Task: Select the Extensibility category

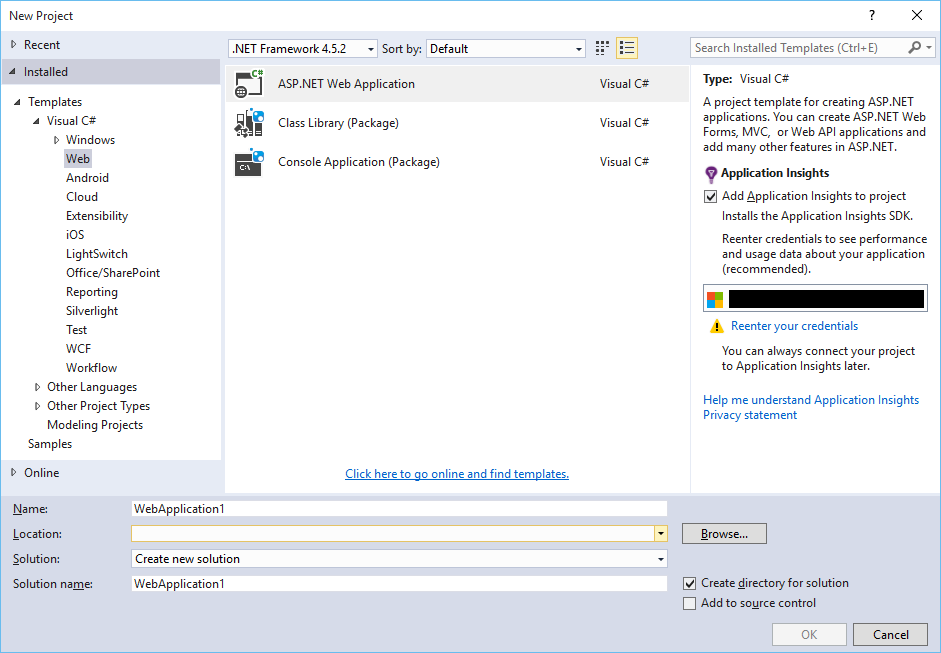Action: [x=97, y=216]
